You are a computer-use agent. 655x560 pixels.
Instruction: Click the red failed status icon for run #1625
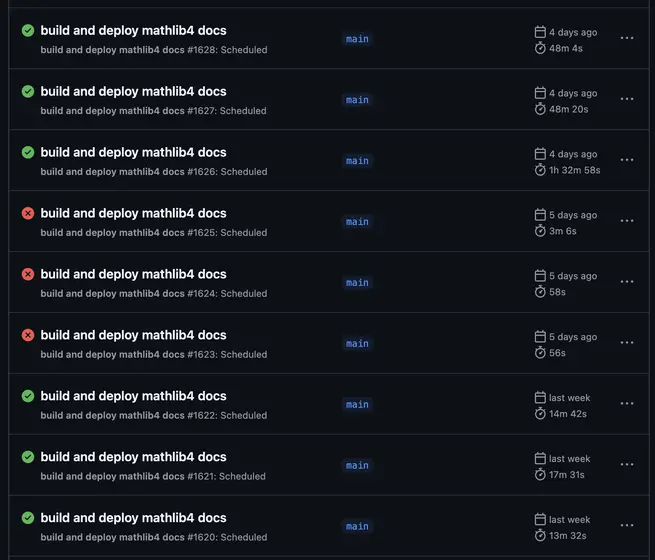click(x=28, y=213)
